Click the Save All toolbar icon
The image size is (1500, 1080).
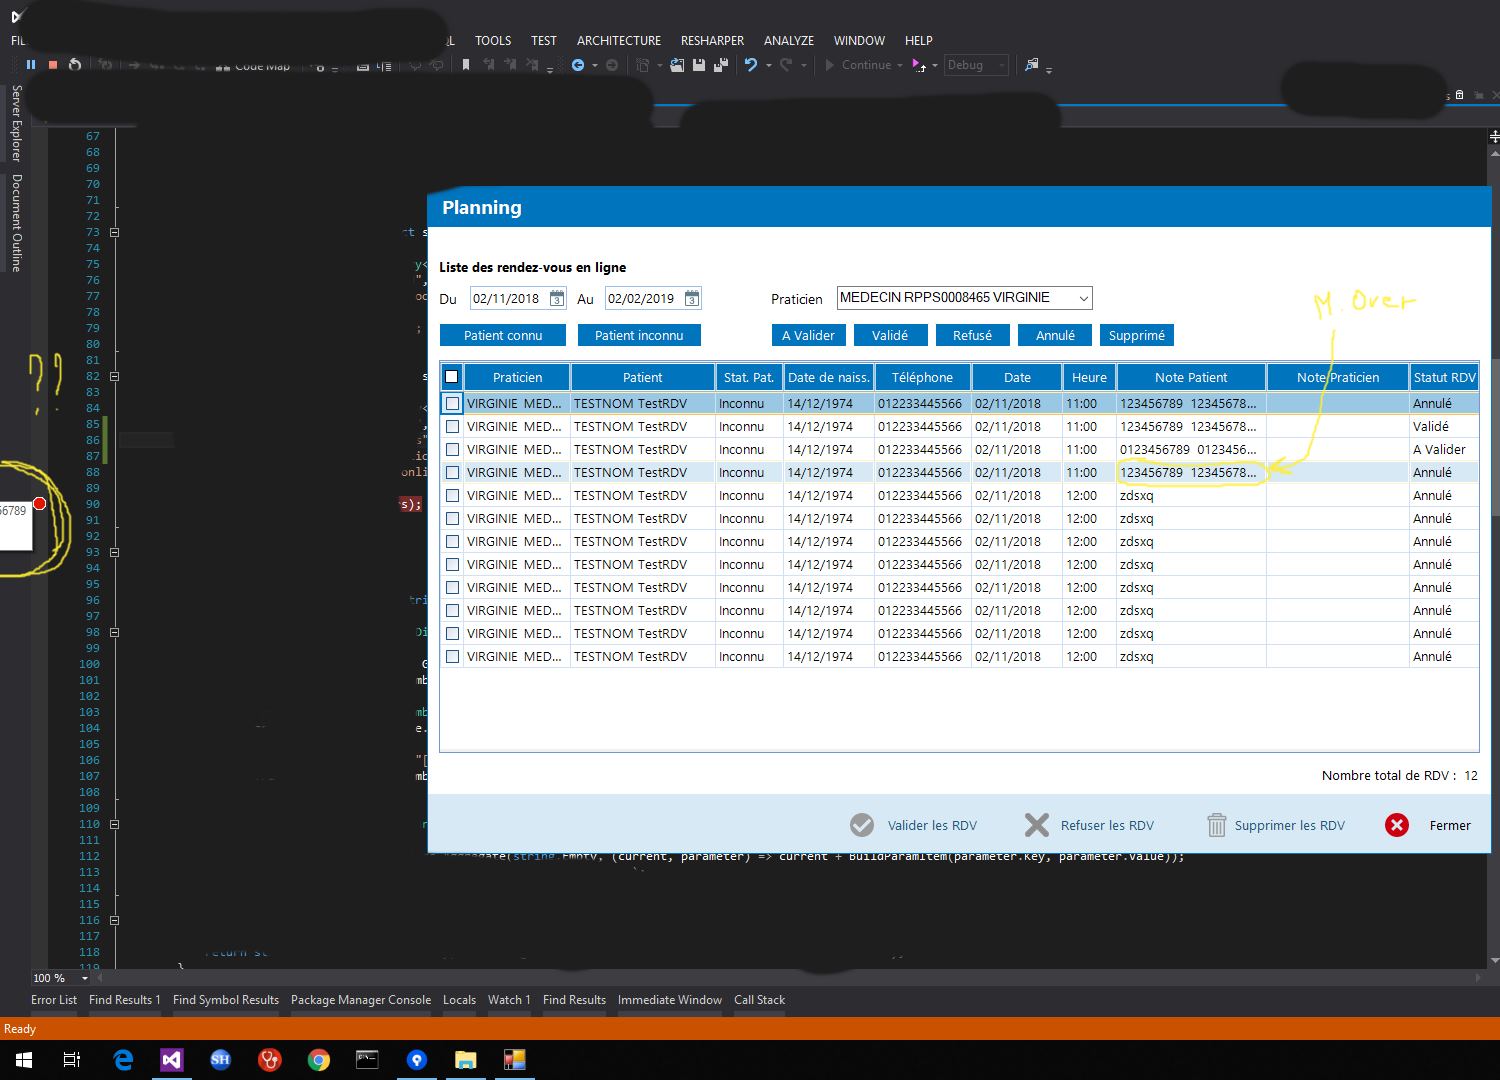pyautogui.click(x=720, y=65)
